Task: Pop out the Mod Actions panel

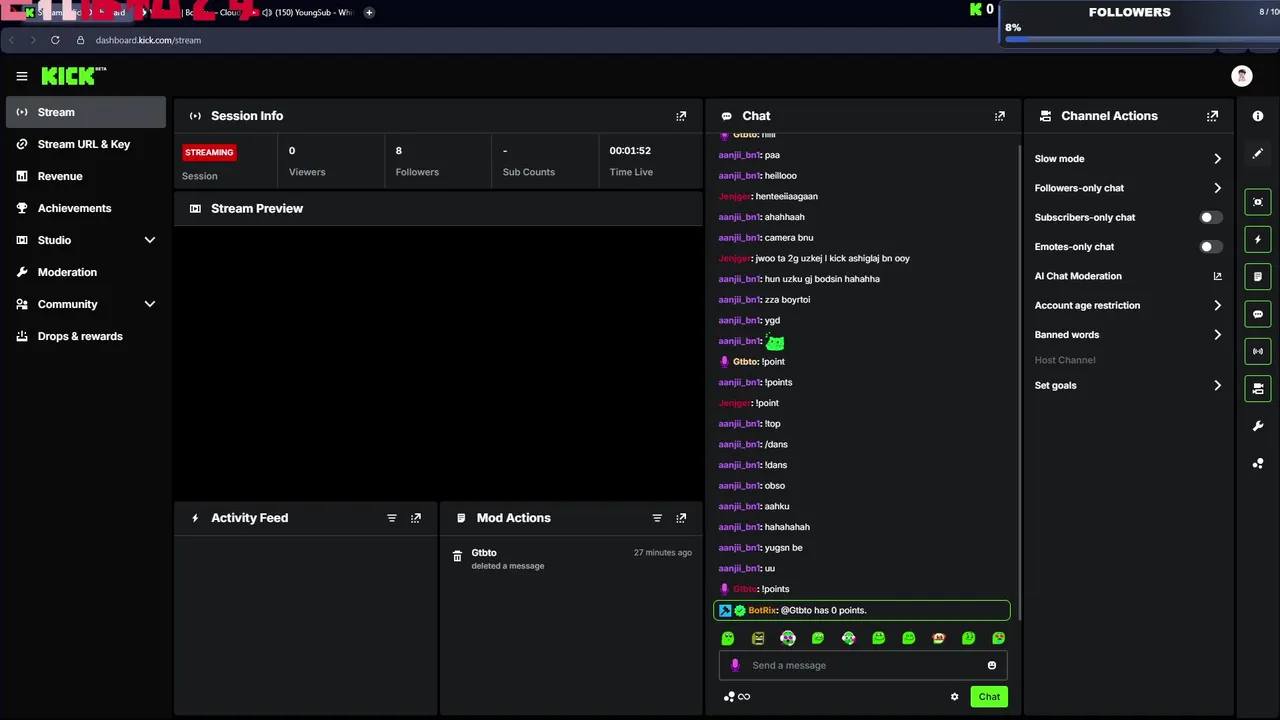Action: [x=681, y=518]
